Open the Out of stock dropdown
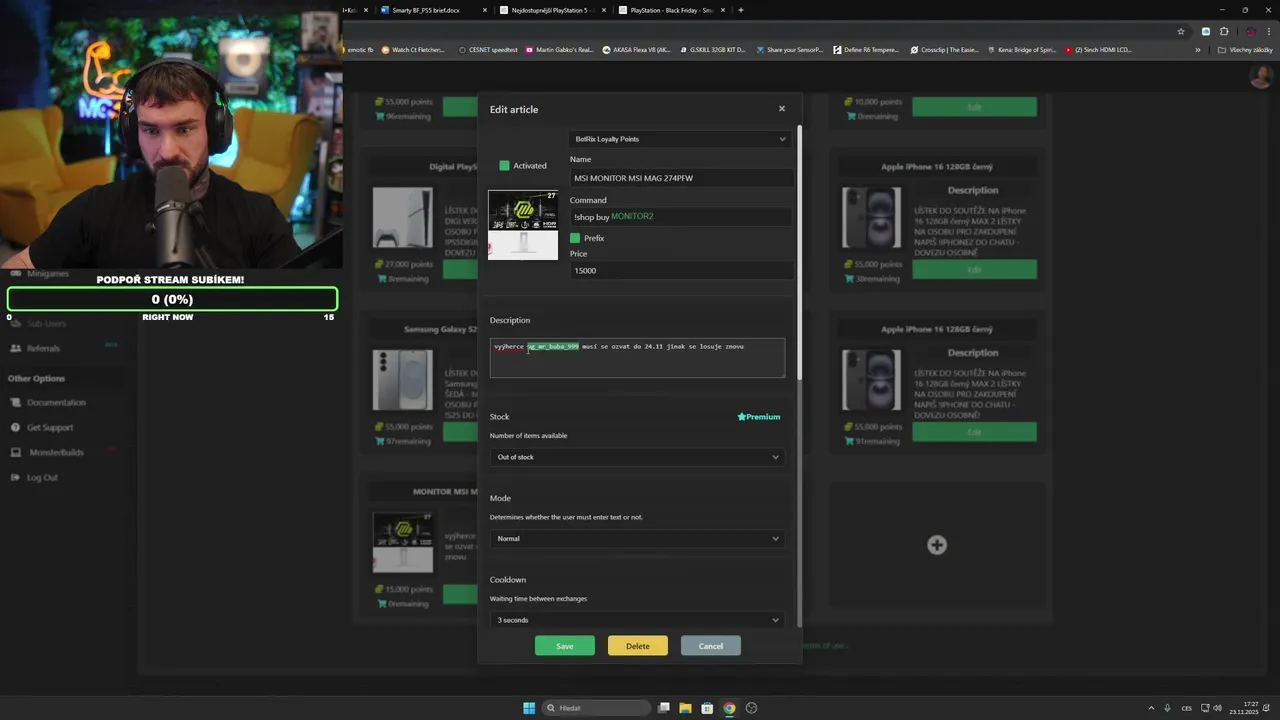 pyautogui.click(x=637, y=457)
